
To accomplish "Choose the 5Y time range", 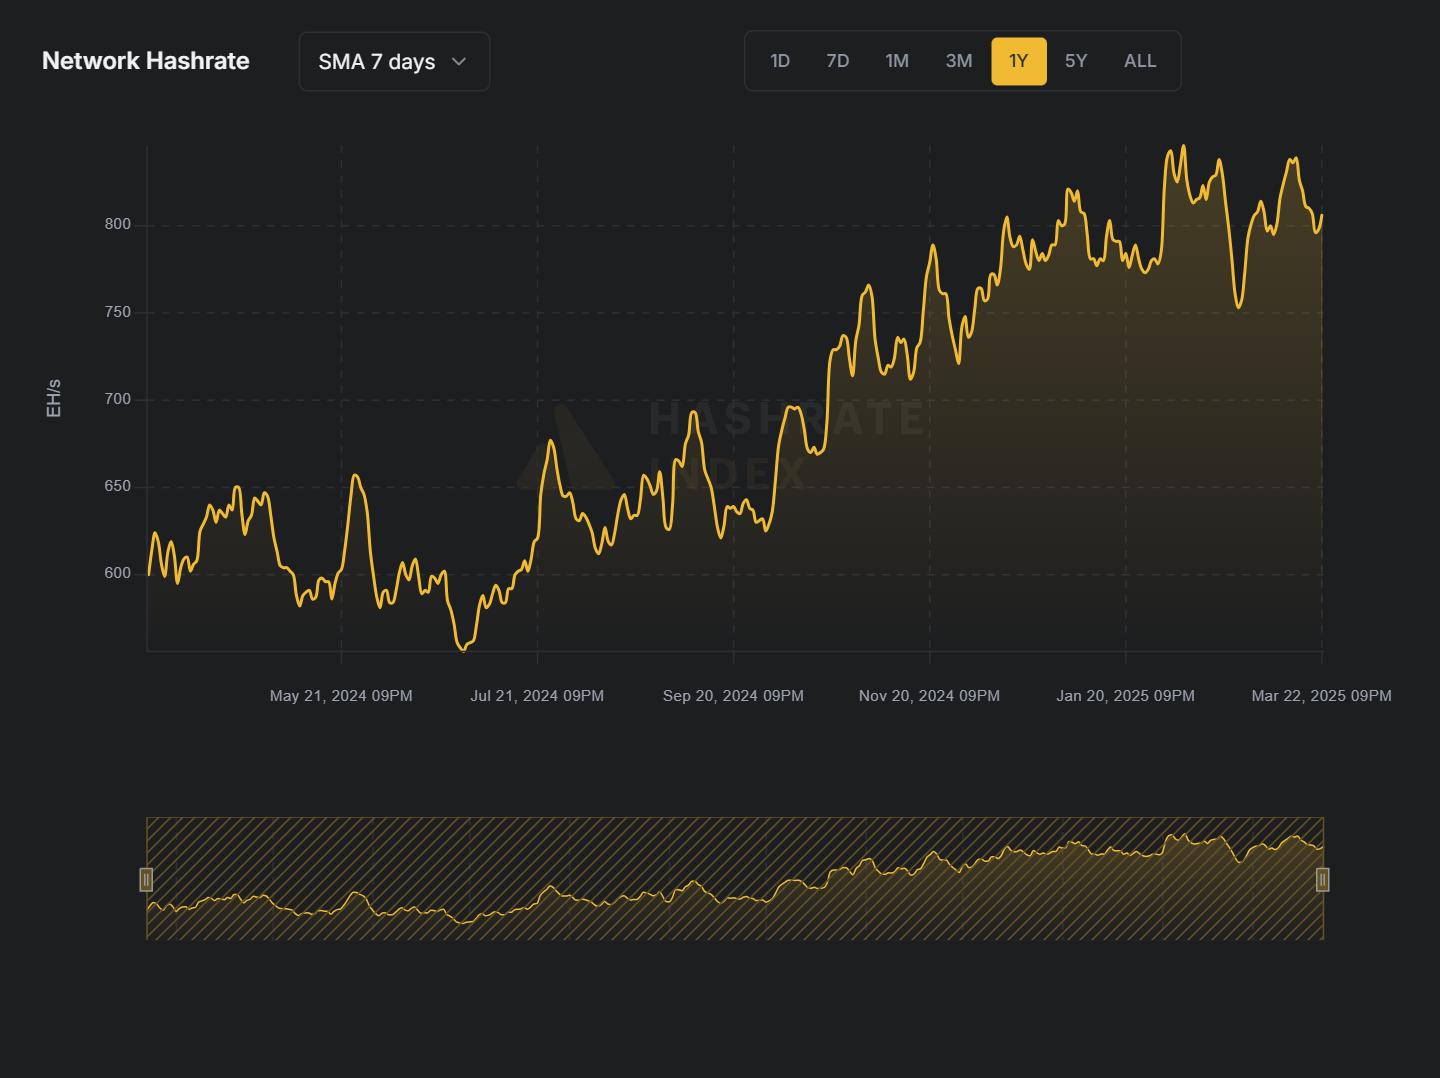I will 1076,61.
